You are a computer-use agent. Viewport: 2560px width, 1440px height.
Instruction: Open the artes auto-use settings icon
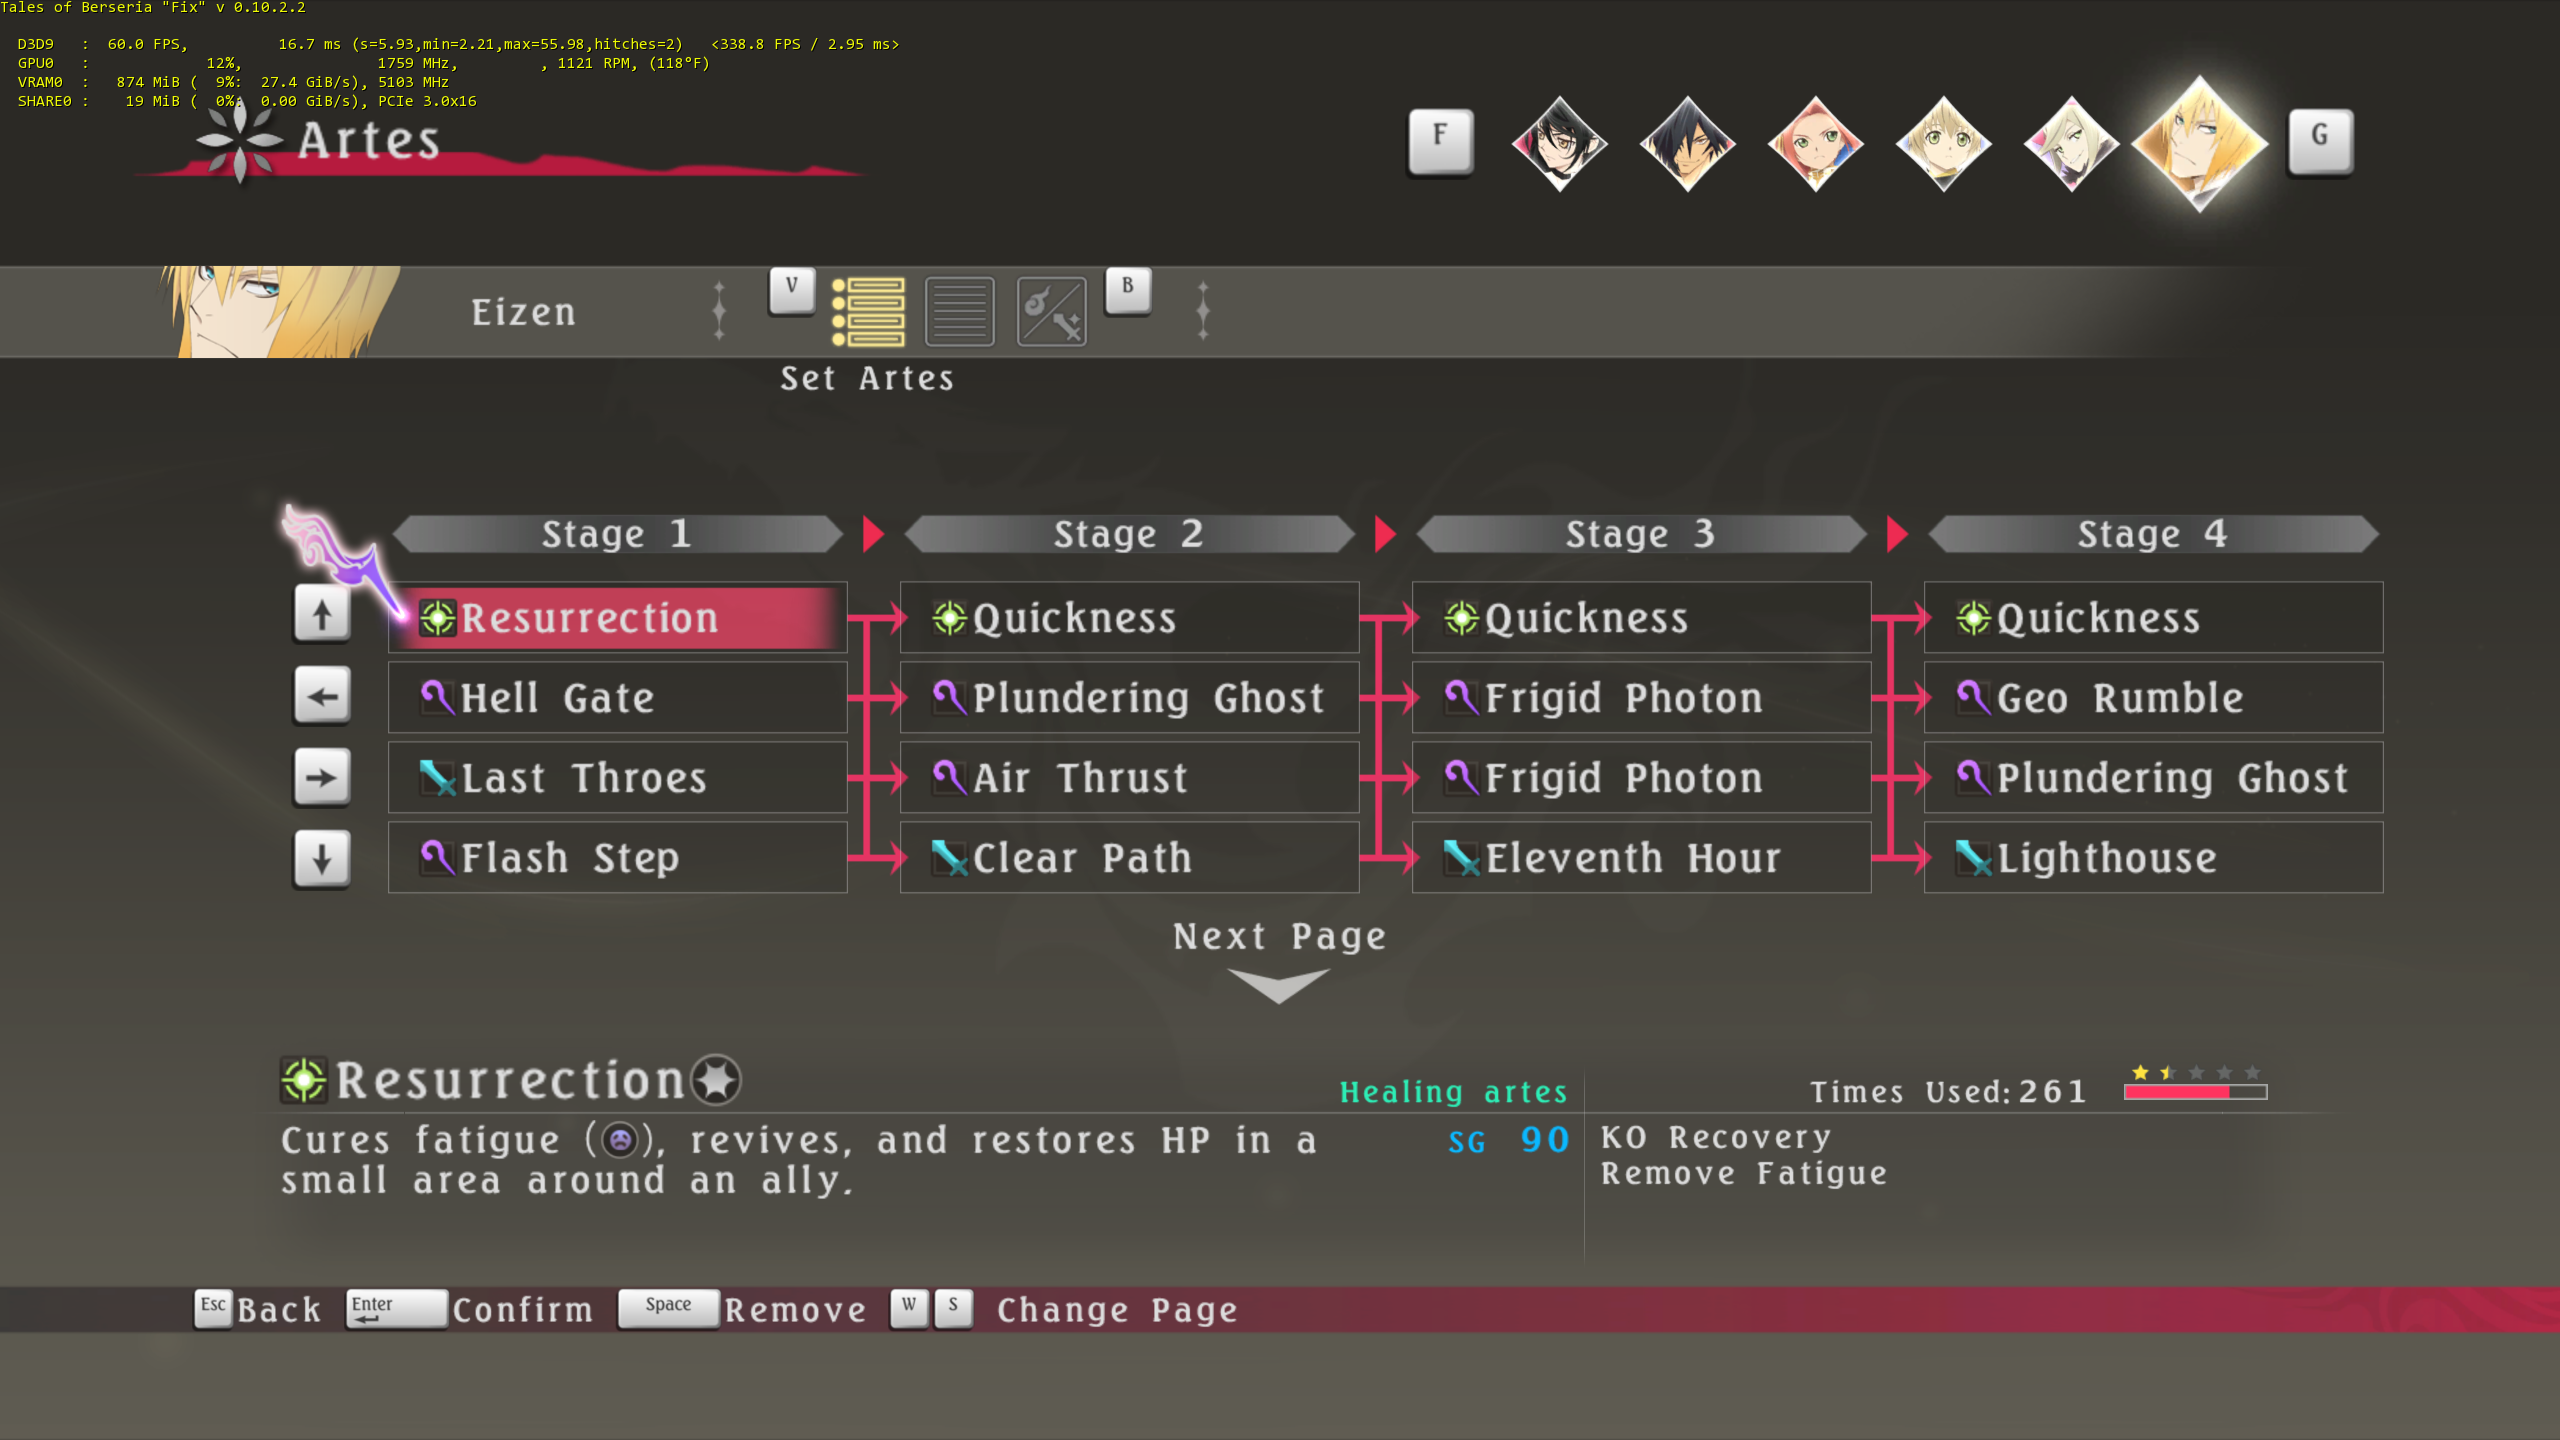(x=1051, y=312)
